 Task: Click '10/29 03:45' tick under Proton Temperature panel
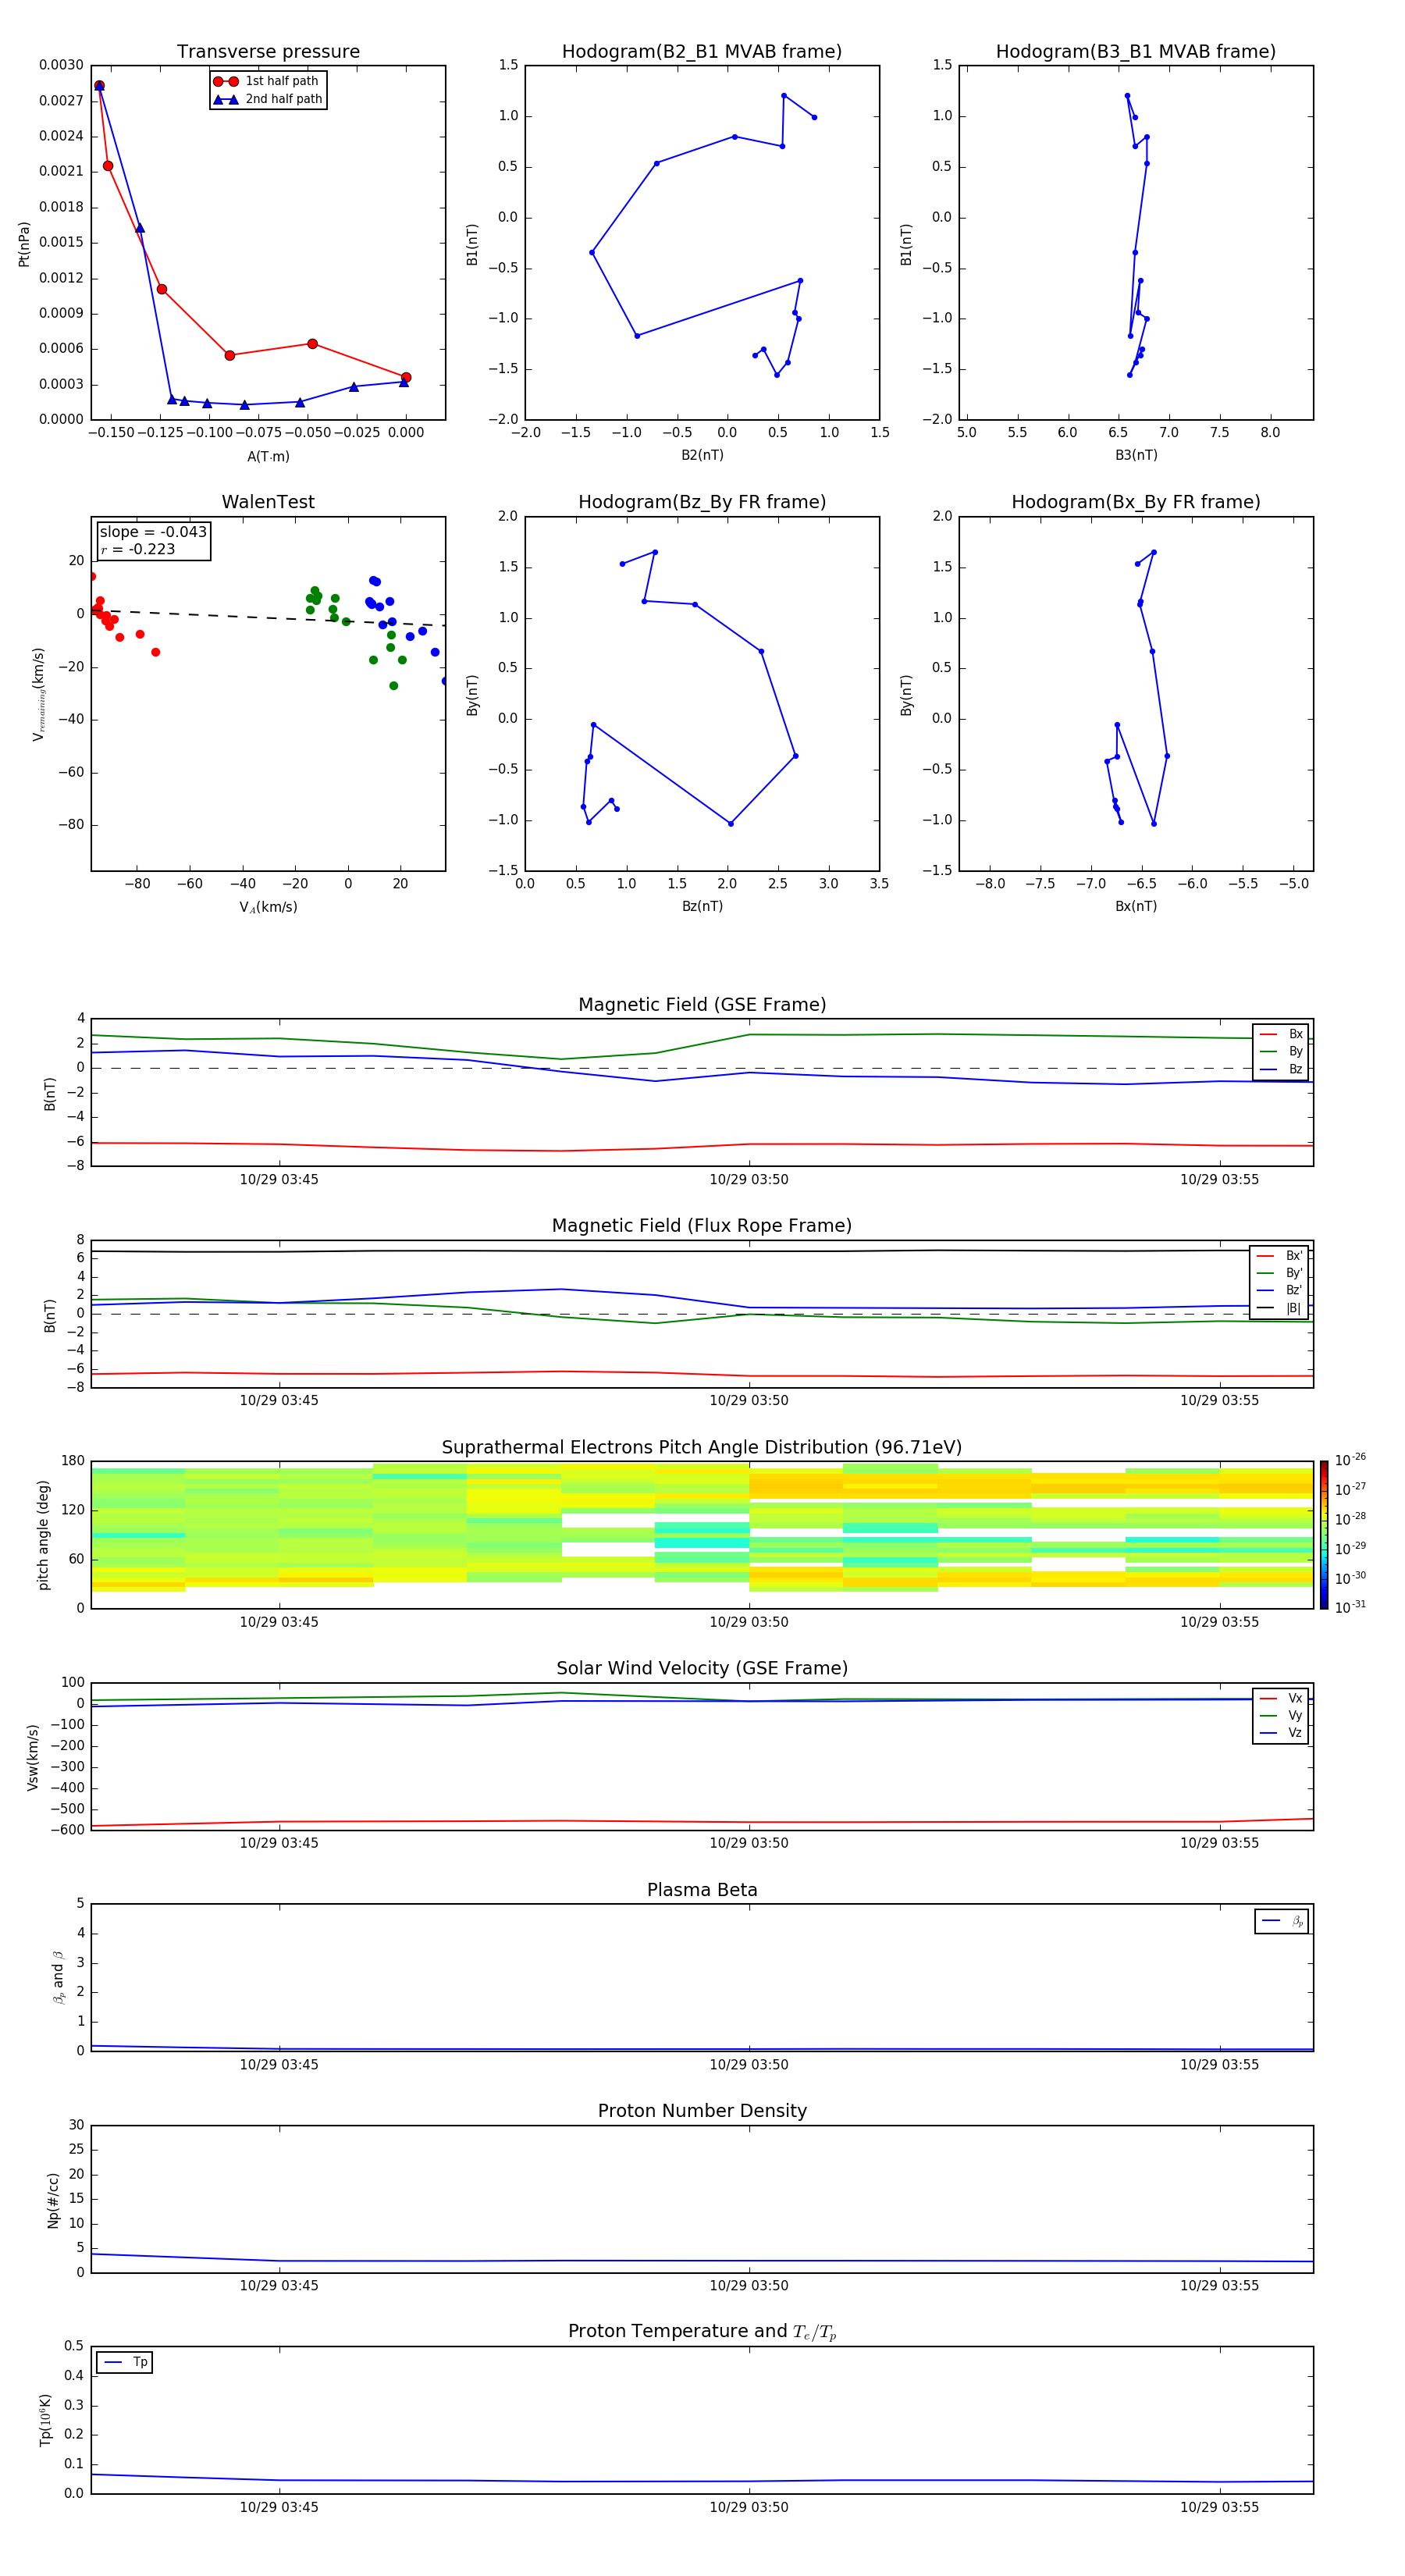tap(279, 2507)
